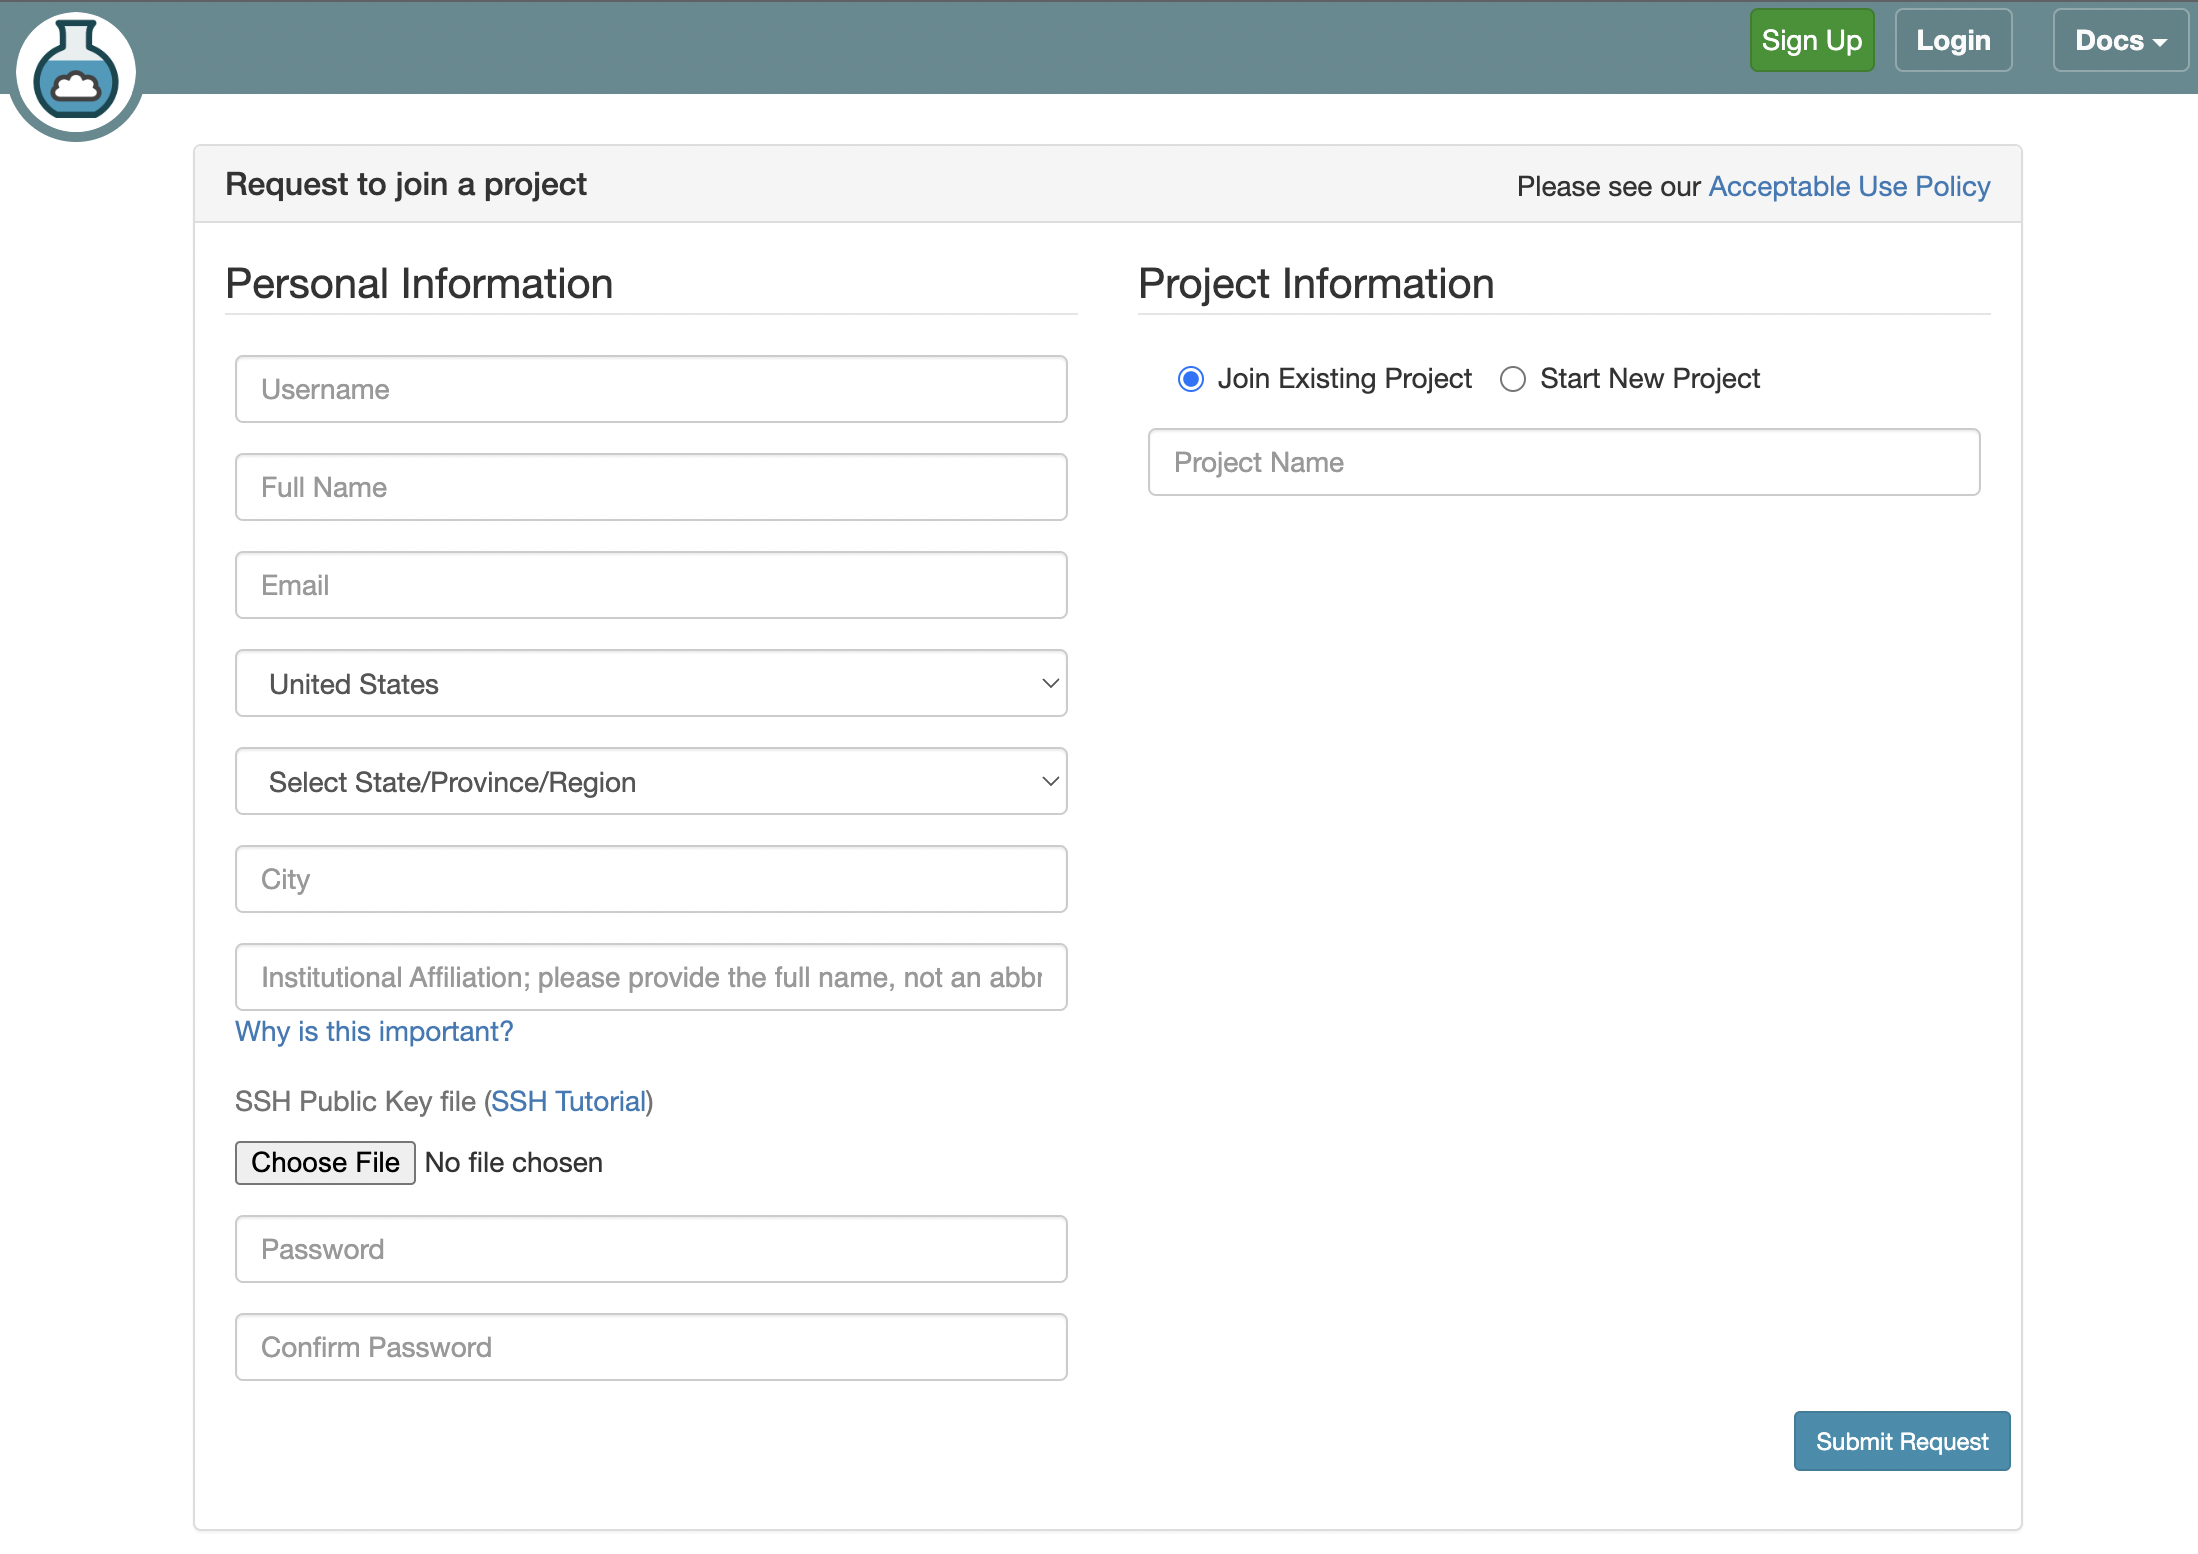Click the Confirm Password field

[x=650, y=1347]
